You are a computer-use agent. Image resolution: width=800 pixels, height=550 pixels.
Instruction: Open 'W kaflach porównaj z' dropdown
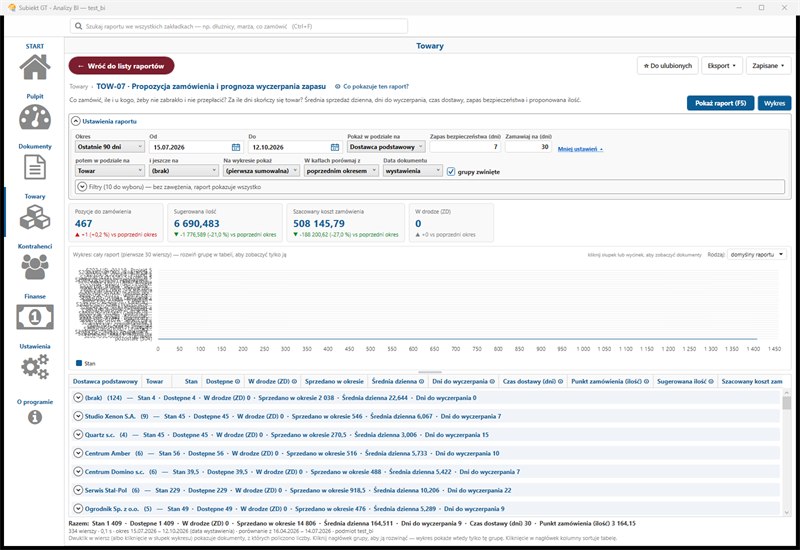click(341, 171)
